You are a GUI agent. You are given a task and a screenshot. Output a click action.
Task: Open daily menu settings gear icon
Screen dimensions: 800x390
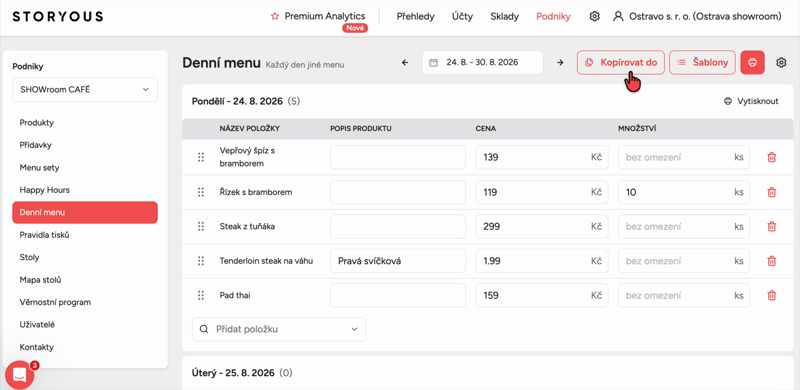click(x=781, y=63)
